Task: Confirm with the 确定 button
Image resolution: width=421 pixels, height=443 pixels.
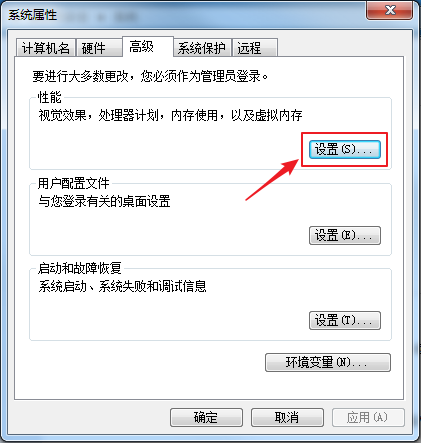Action: pyautogui.click(x=206, y=417)
